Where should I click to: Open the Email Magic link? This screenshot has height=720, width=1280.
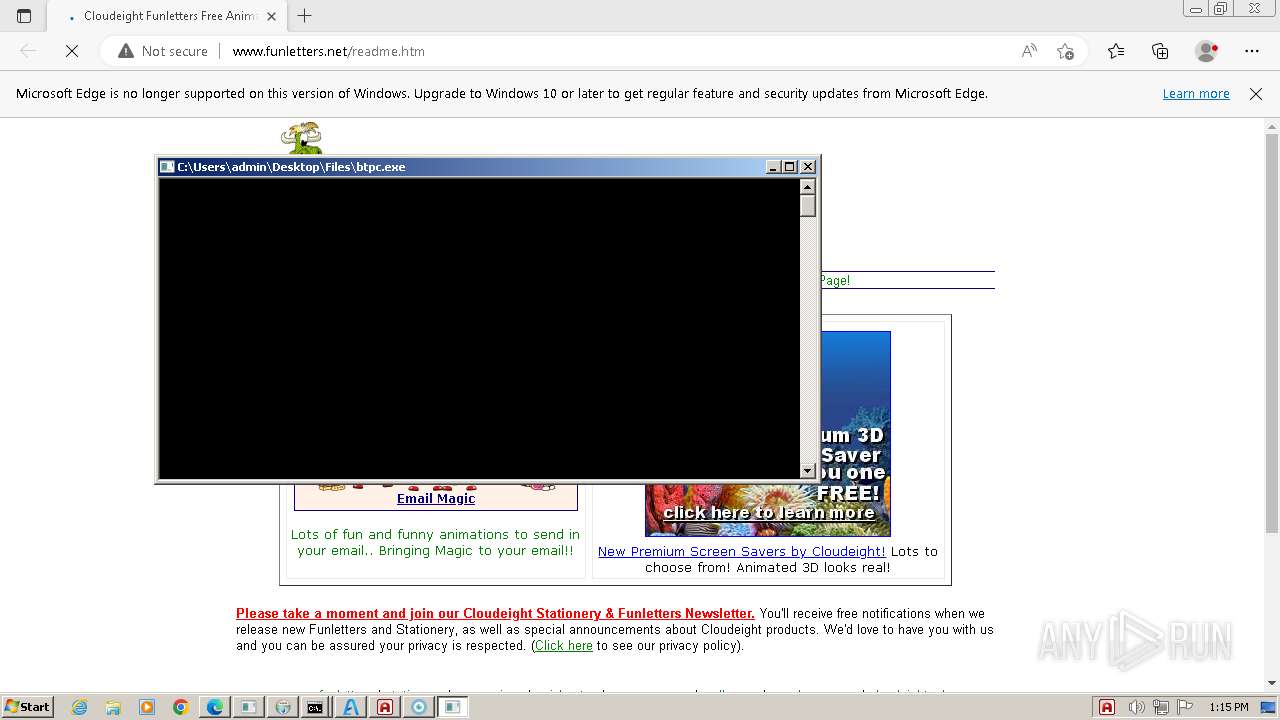point(436,498)
